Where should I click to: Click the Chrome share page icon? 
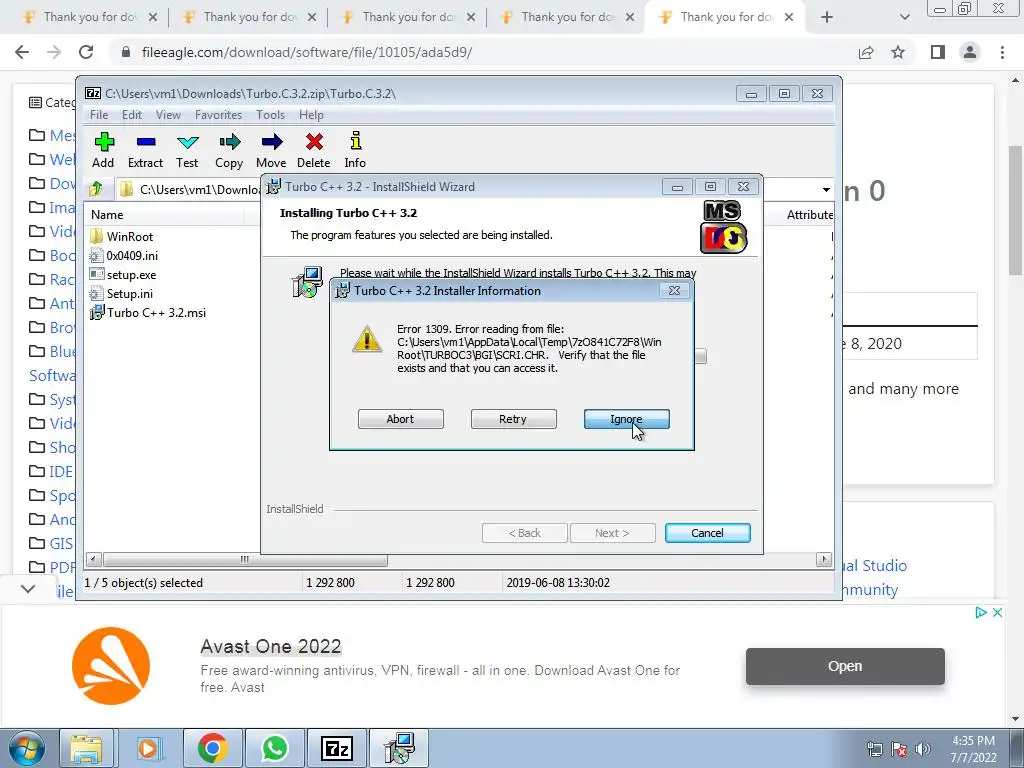point(866,52)
